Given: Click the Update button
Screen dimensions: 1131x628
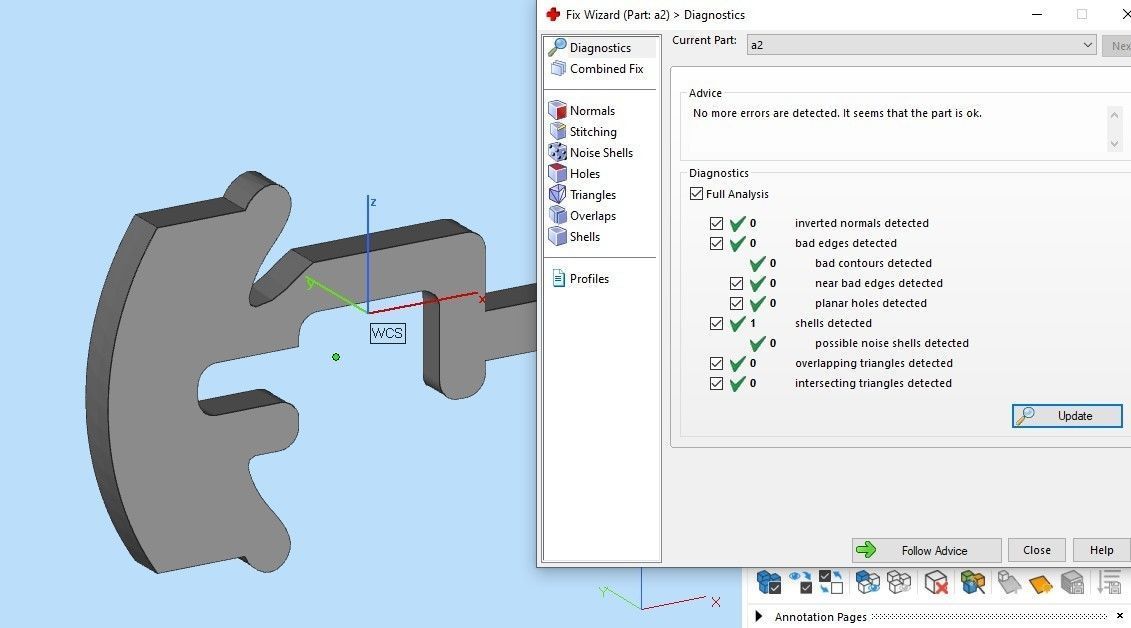Looking at the screenshot, I should coord(1067,416).
